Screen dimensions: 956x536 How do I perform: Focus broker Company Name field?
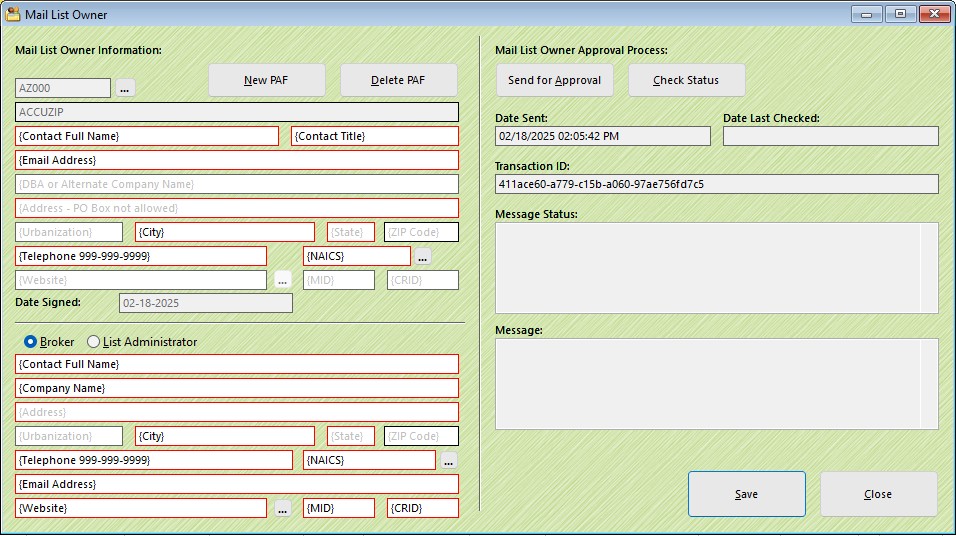[237, 388]
